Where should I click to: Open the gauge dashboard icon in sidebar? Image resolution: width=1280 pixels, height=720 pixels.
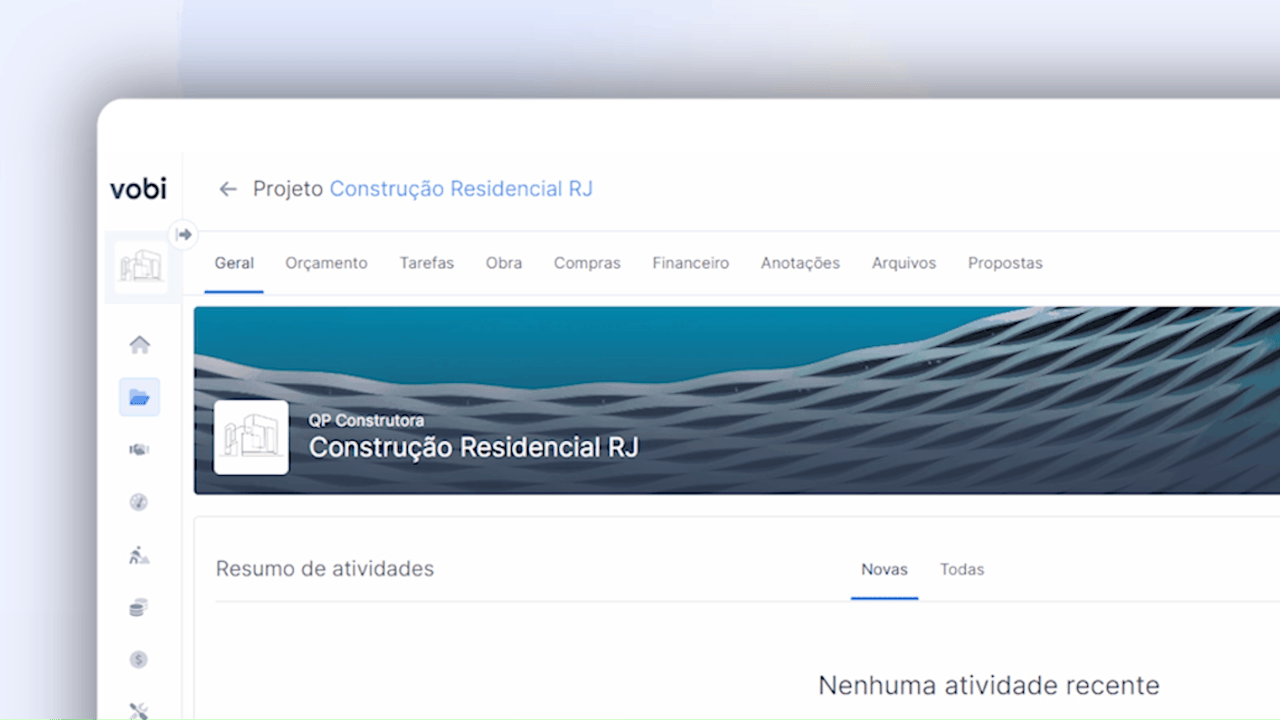(139, 502)
